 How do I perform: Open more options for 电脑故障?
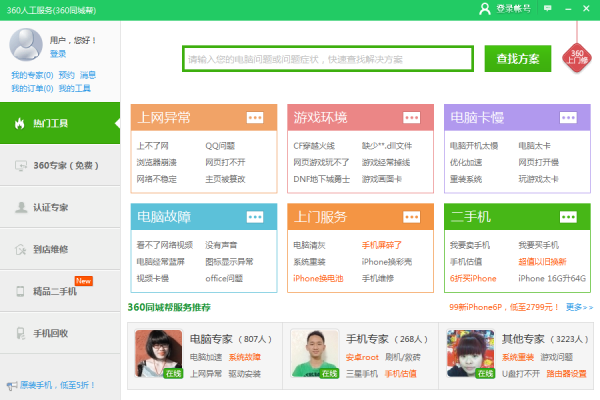point(256,217)
